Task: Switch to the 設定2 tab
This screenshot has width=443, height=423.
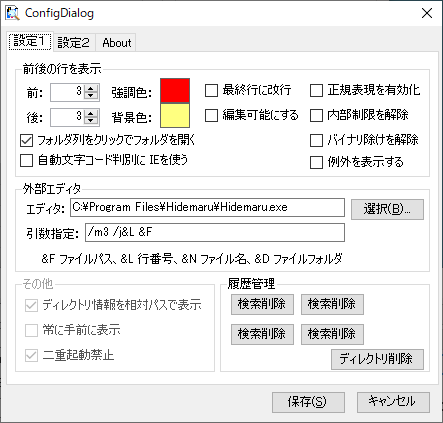Action: [x=74, y=43]
